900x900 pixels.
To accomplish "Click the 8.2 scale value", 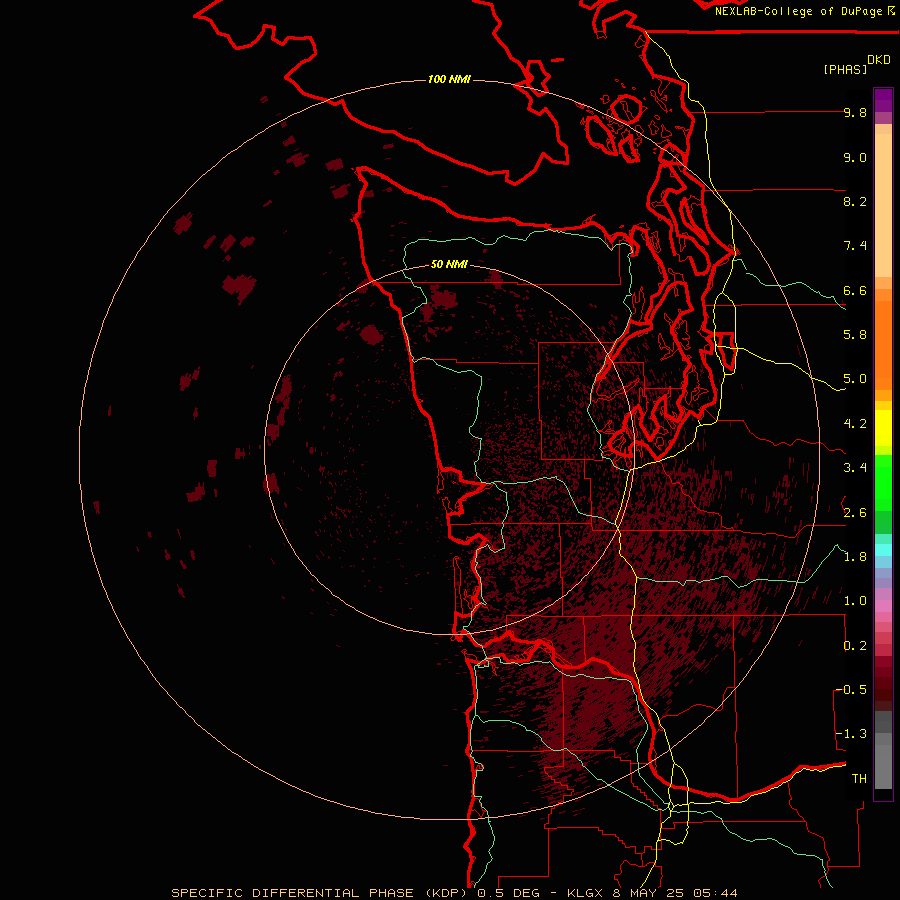I will coord(855,201).
